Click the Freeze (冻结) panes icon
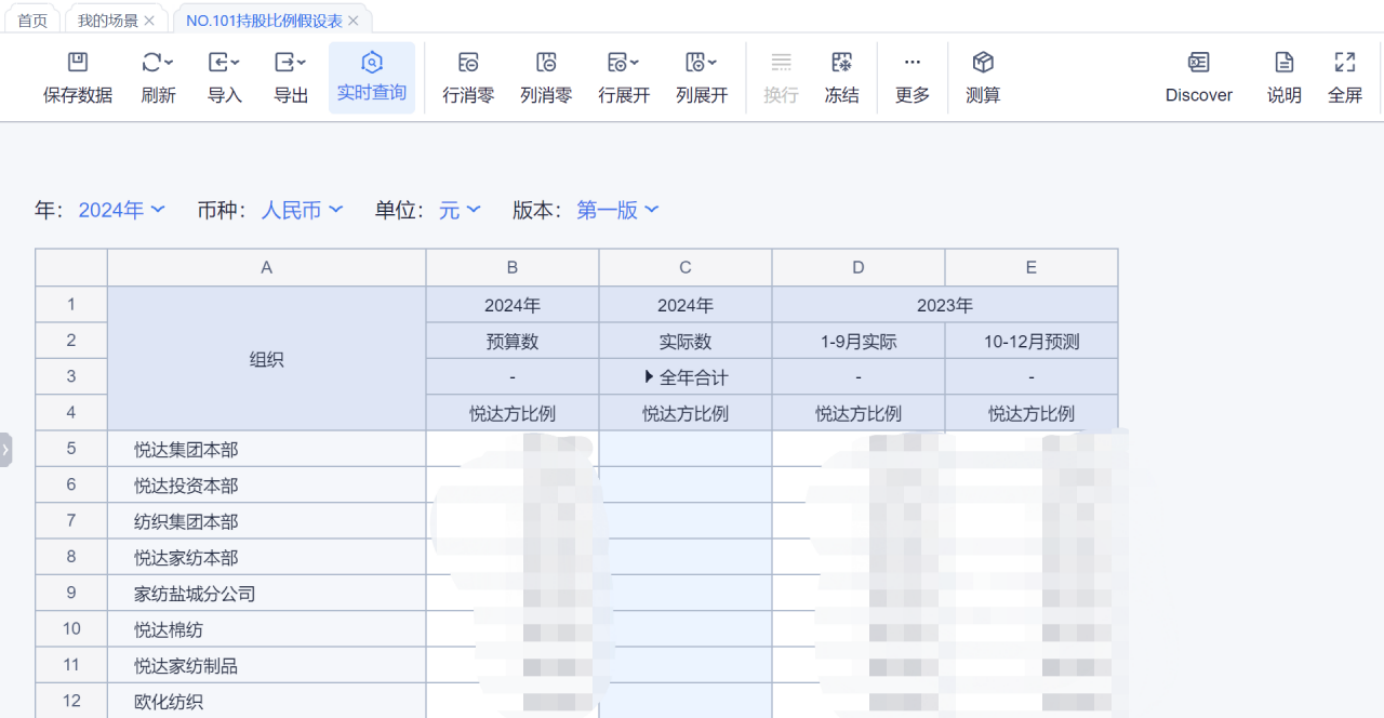Screen dimensions: 1384x718 pyautogui.click(x=841, y=64)
